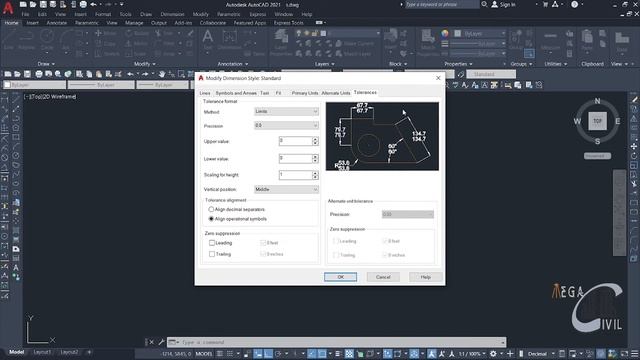
Task: Expand the Draw panel flyout
Action: [46, 64]
